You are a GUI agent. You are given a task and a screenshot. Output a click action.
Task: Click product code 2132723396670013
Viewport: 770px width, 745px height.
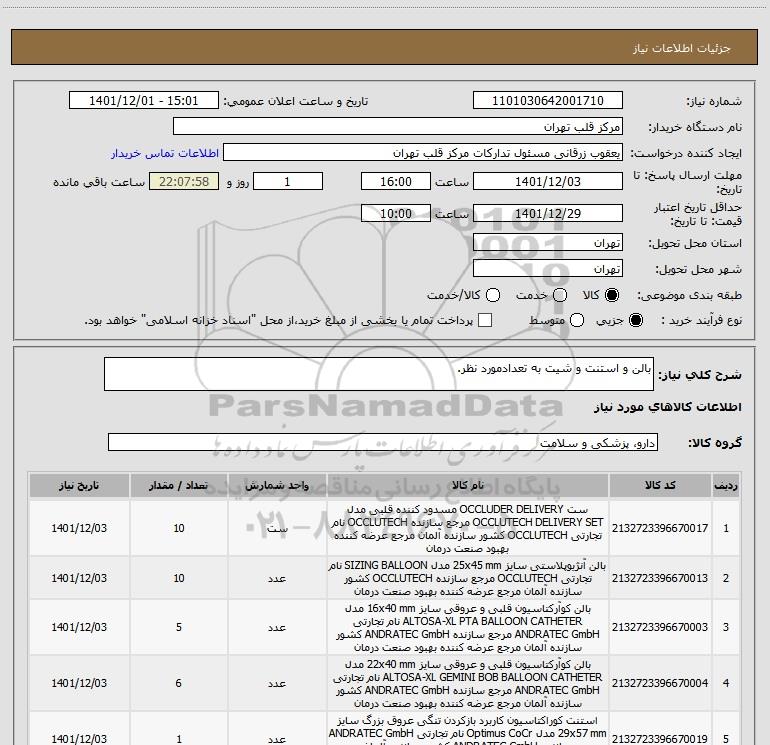(660, 578)
